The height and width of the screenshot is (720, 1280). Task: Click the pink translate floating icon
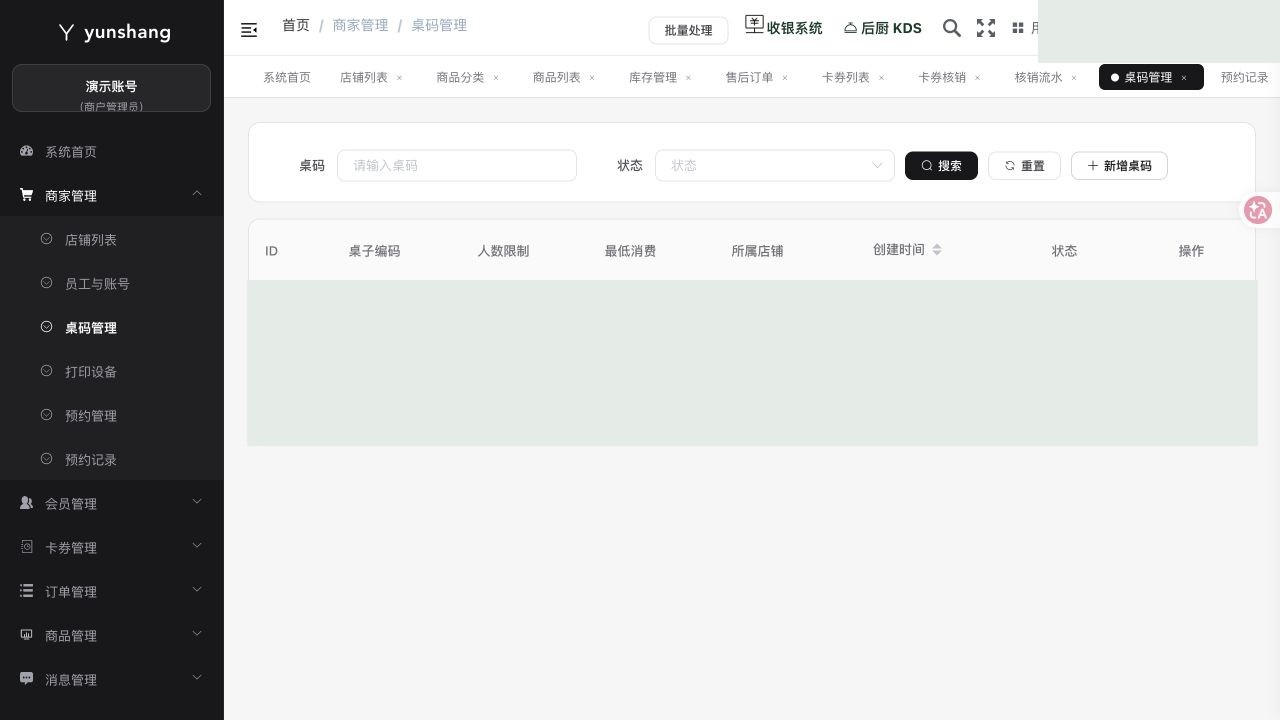click(x=1258, y=210)
